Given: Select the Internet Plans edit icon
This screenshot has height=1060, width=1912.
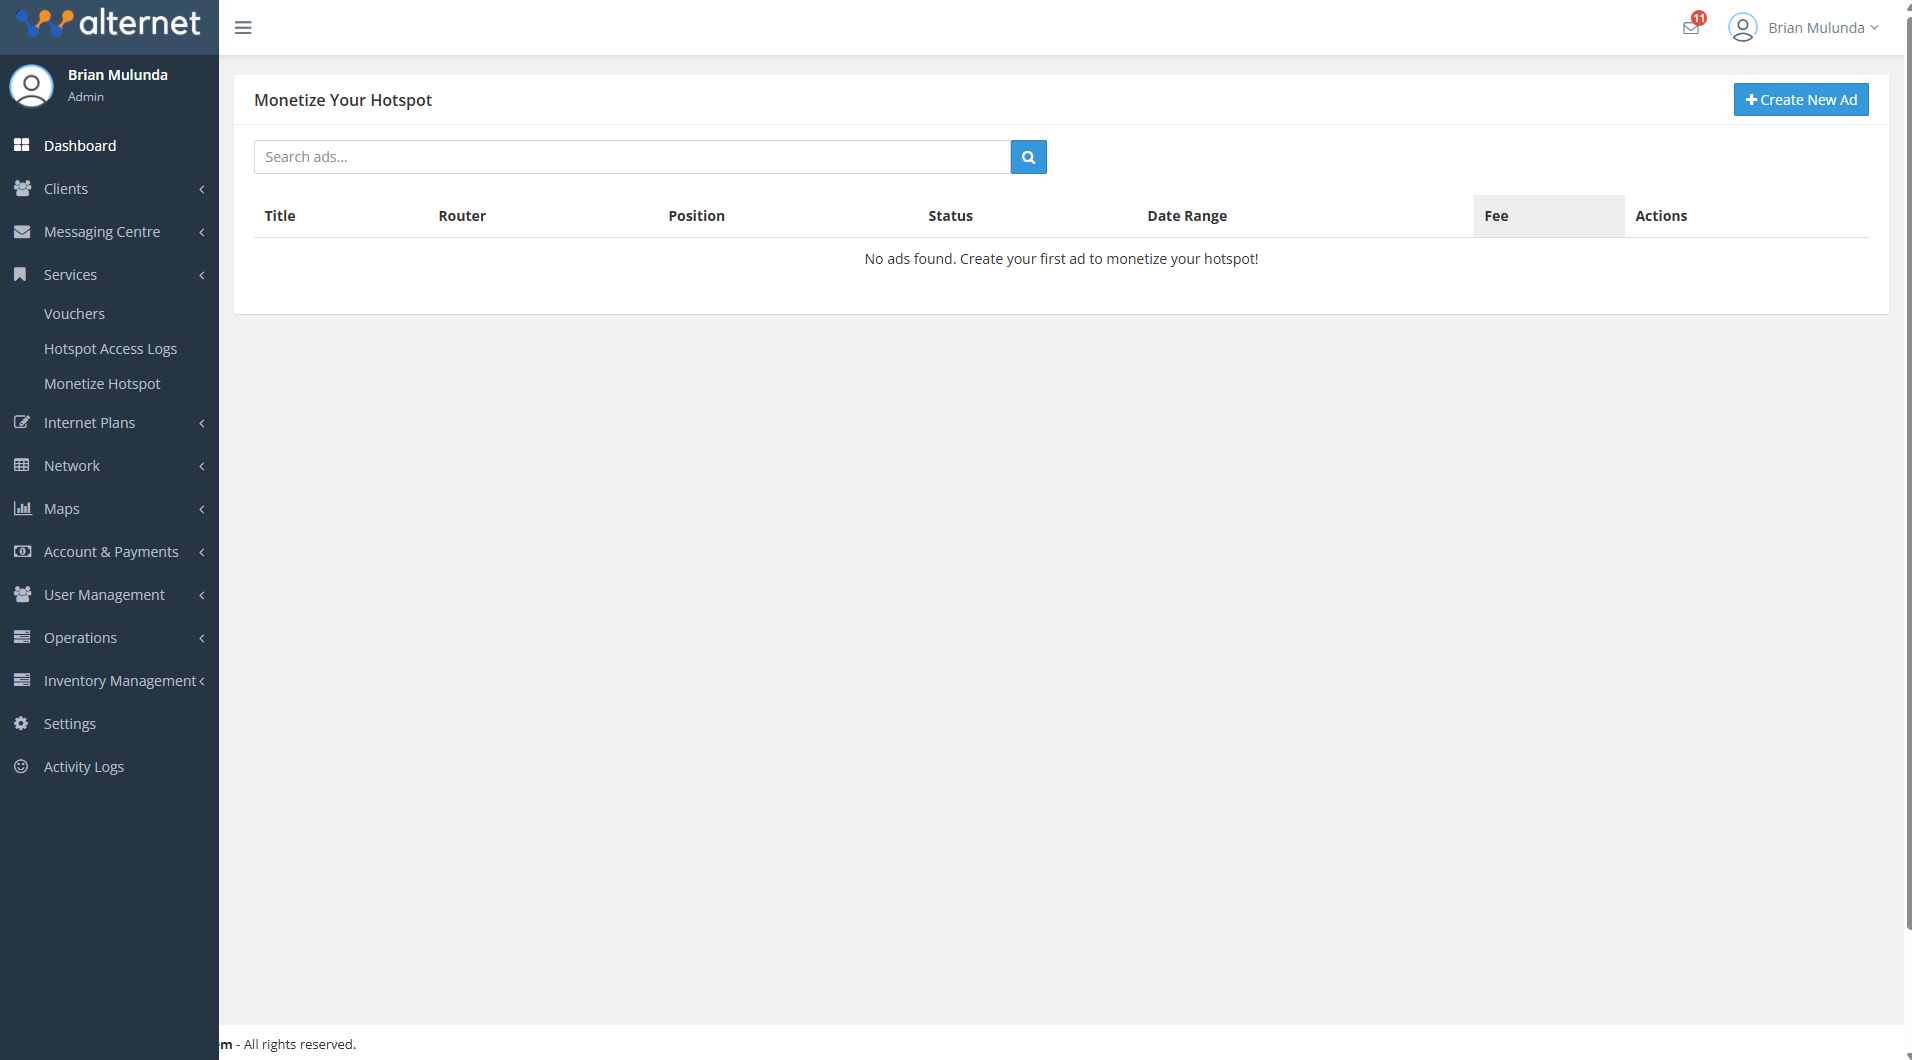Looking at the screenshot, I should 22,422.
